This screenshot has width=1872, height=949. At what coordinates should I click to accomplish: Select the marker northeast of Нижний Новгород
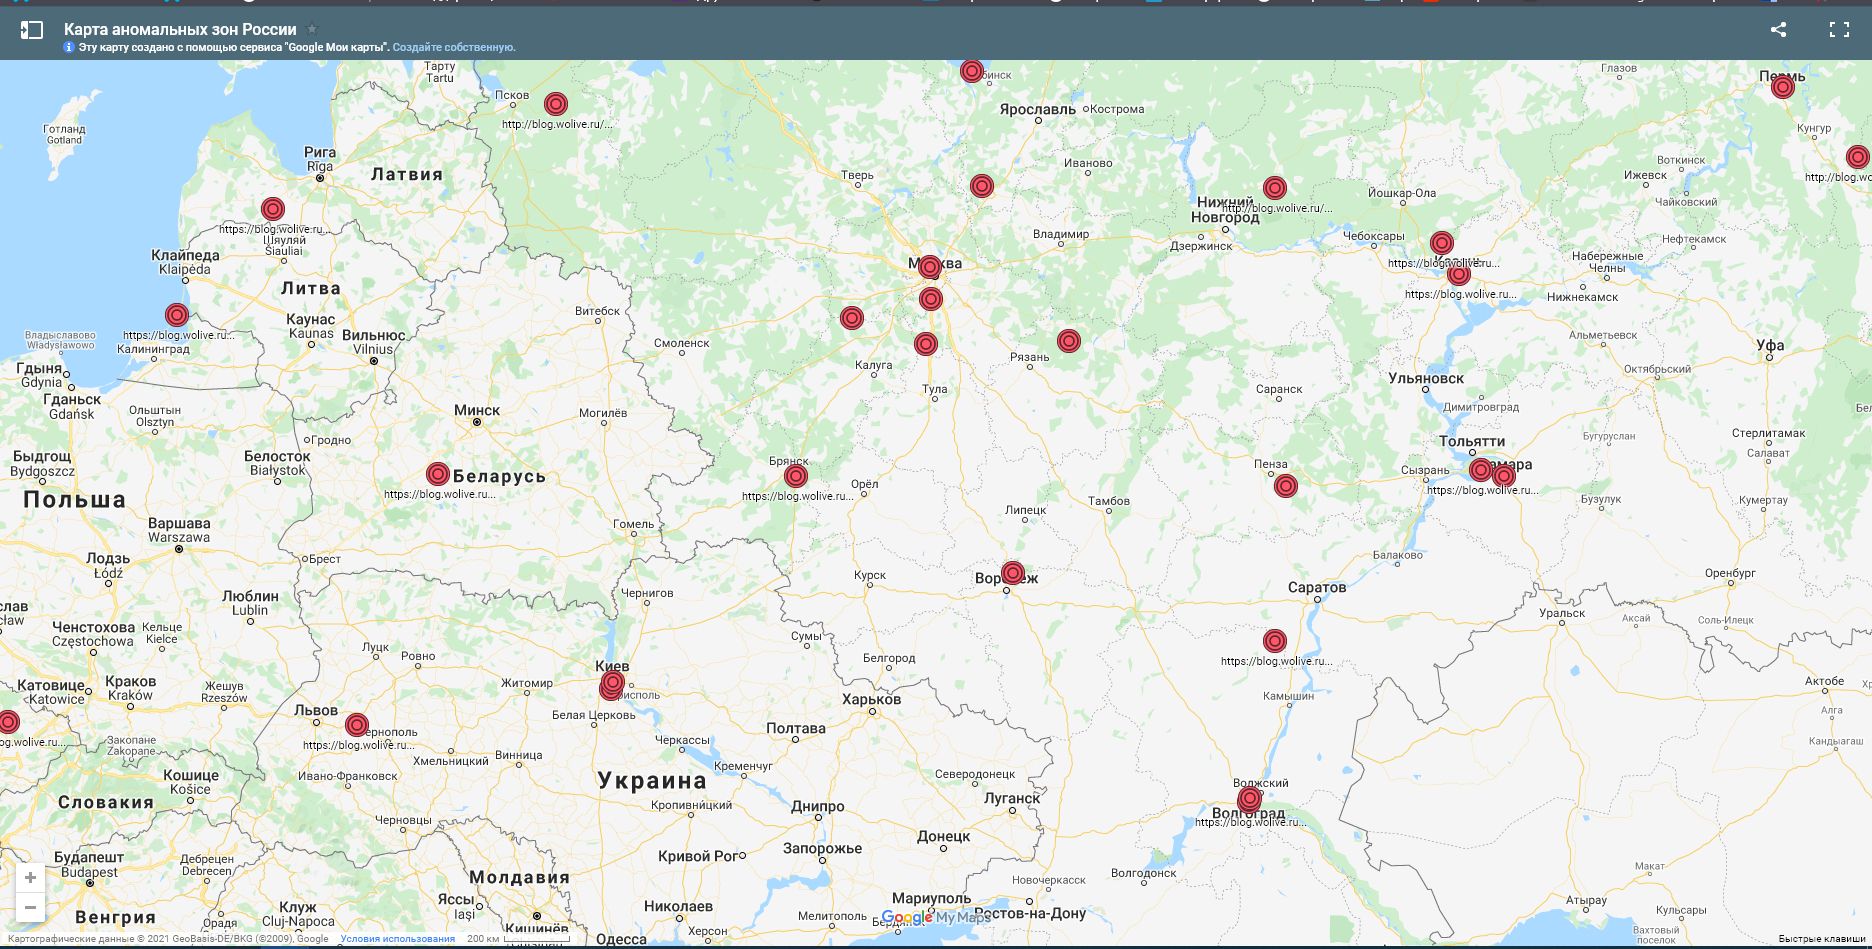(1275, 188)
